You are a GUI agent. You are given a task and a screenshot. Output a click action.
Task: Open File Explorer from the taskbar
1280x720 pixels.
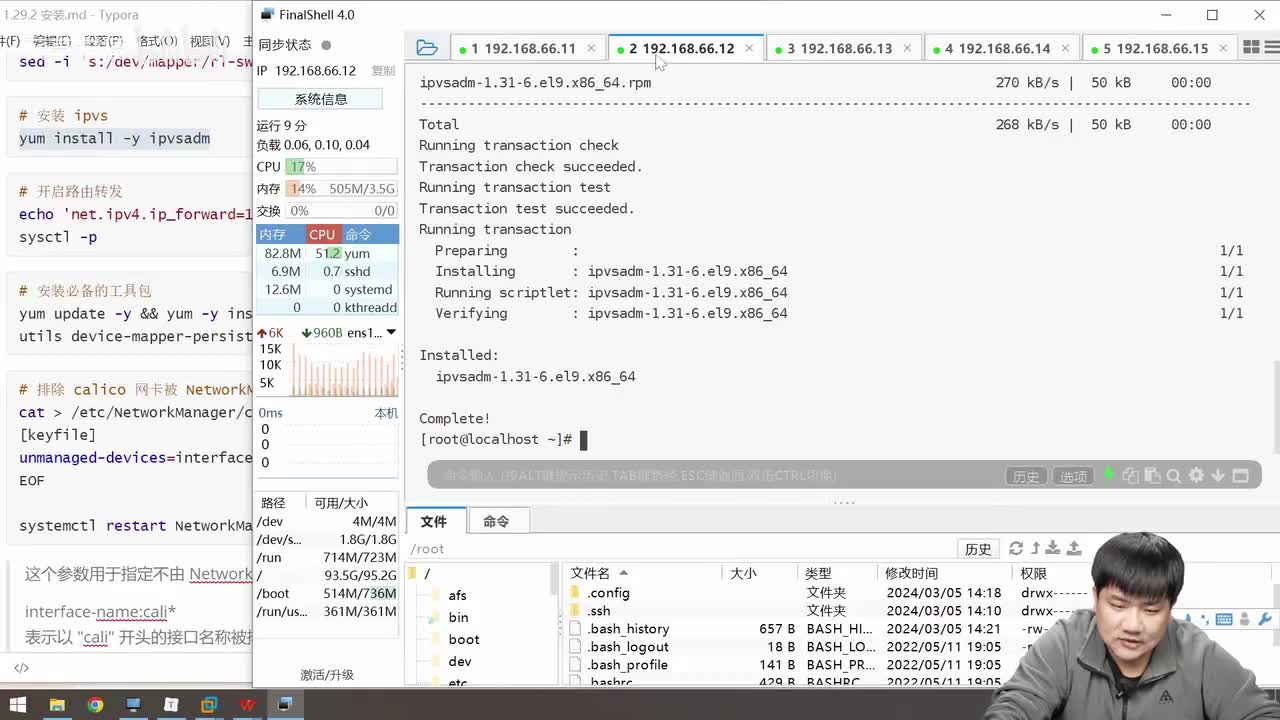click(x=57, y=705)
